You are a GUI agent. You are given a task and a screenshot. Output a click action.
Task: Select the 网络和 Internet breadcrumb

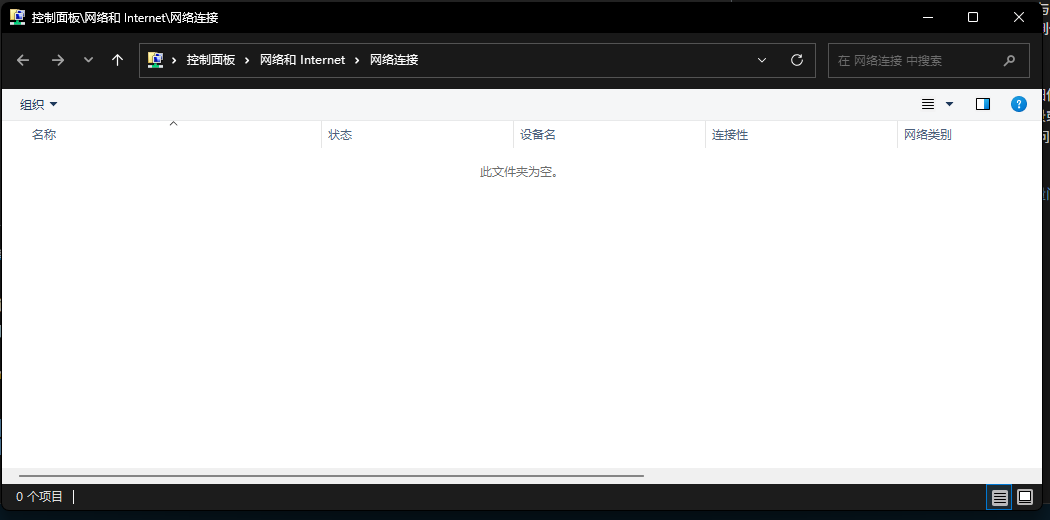[x=303, y=60]
